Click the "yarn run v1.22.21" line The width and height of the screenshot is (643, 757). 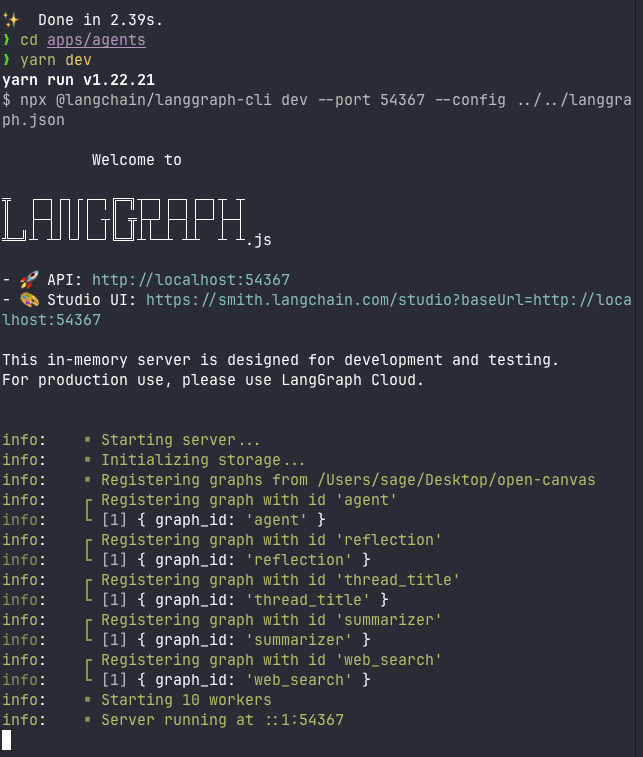tap(78, 80)
